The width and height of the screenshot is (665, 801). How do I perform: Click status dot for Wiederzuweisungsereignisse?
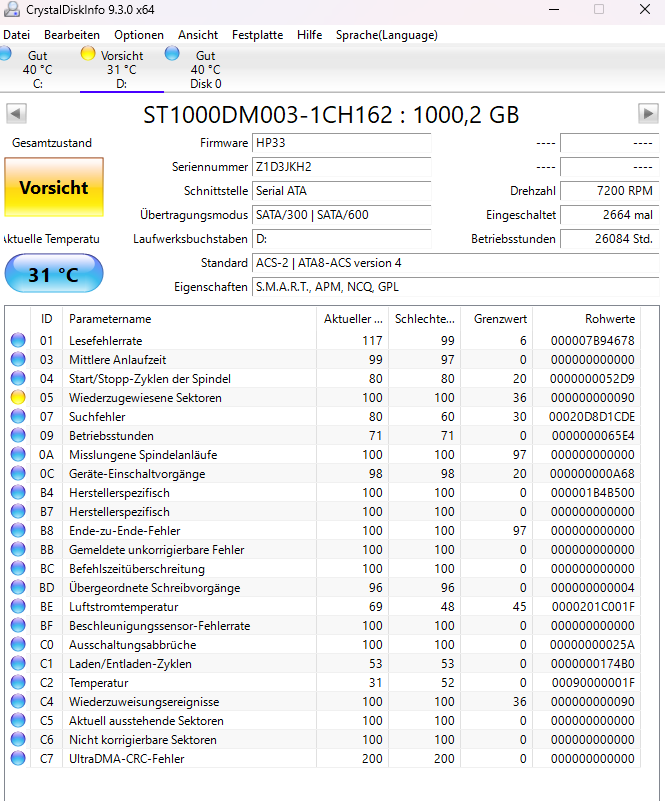click(x=18, y=701)
